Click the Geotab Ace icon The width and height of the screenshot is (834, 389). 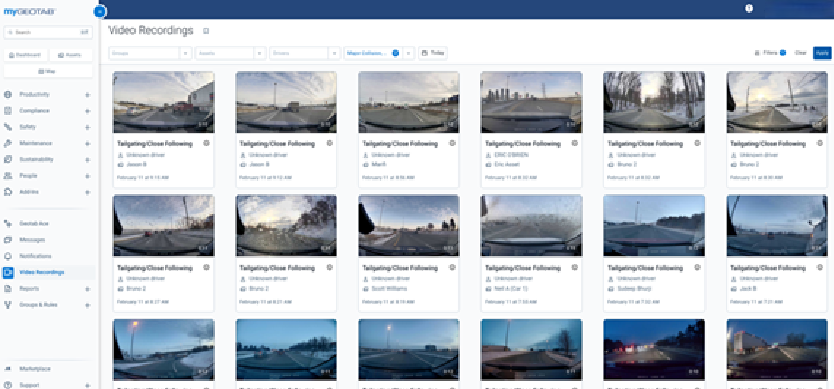click(8, 224)
